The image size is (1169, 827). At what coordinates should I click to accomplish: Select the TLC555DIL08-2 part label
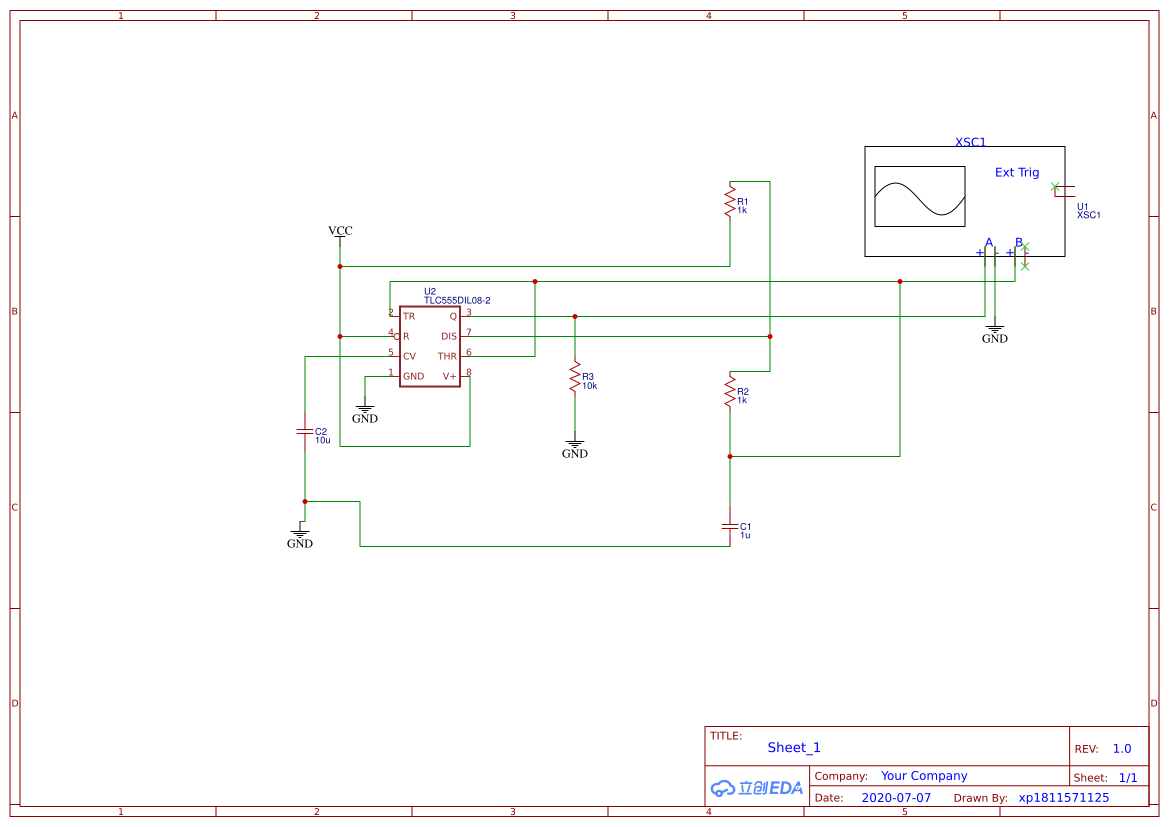[x=457, y=301]
